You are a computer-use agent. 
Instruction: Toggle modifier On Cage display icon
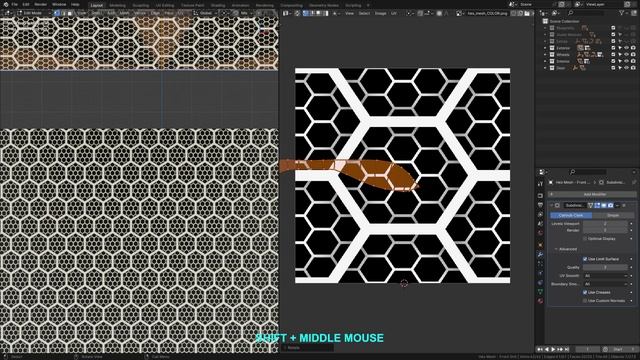click(590, 205)
